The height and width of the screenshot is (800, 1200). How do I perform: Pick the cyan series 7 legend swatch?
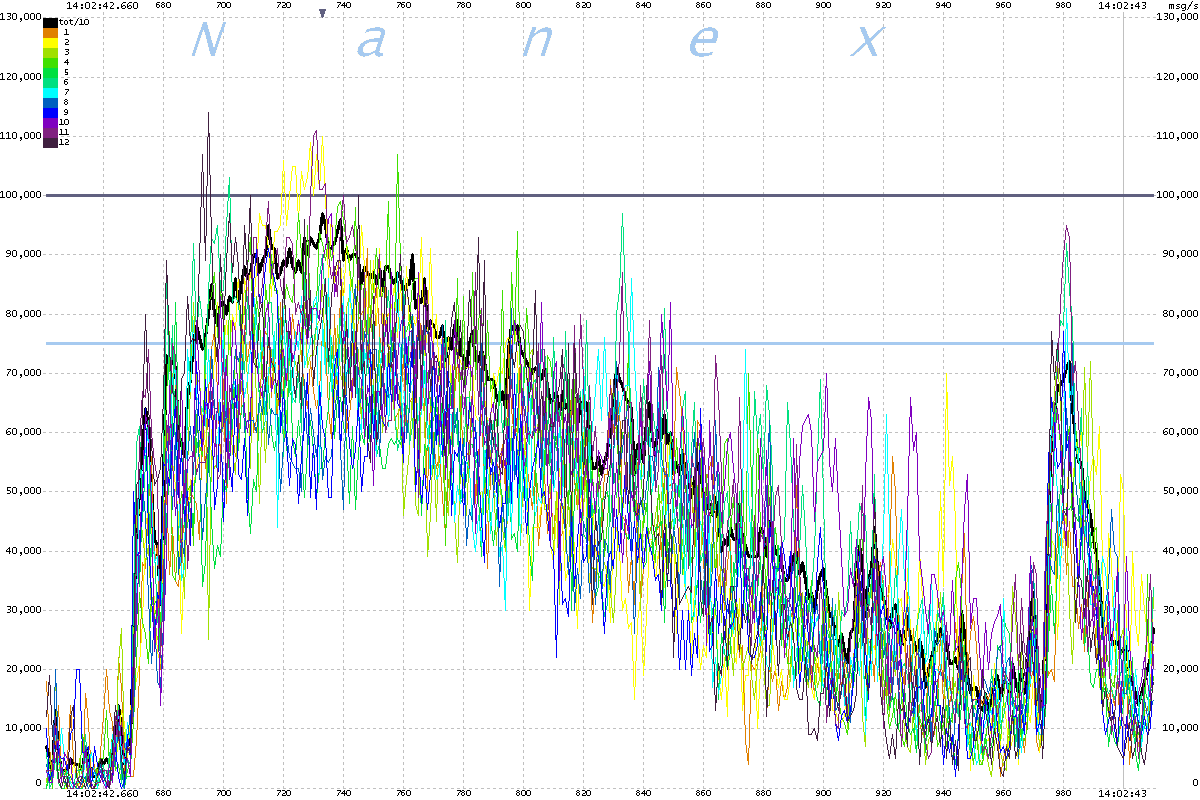(x=49, y=92)
